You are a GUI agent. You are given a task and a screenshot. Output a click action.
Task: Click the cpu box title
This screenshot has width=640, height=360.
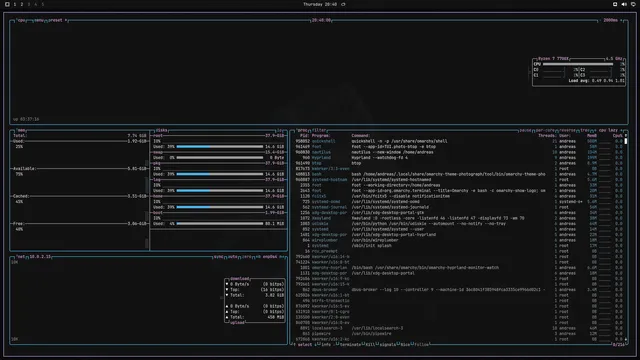tap(21, 20)
